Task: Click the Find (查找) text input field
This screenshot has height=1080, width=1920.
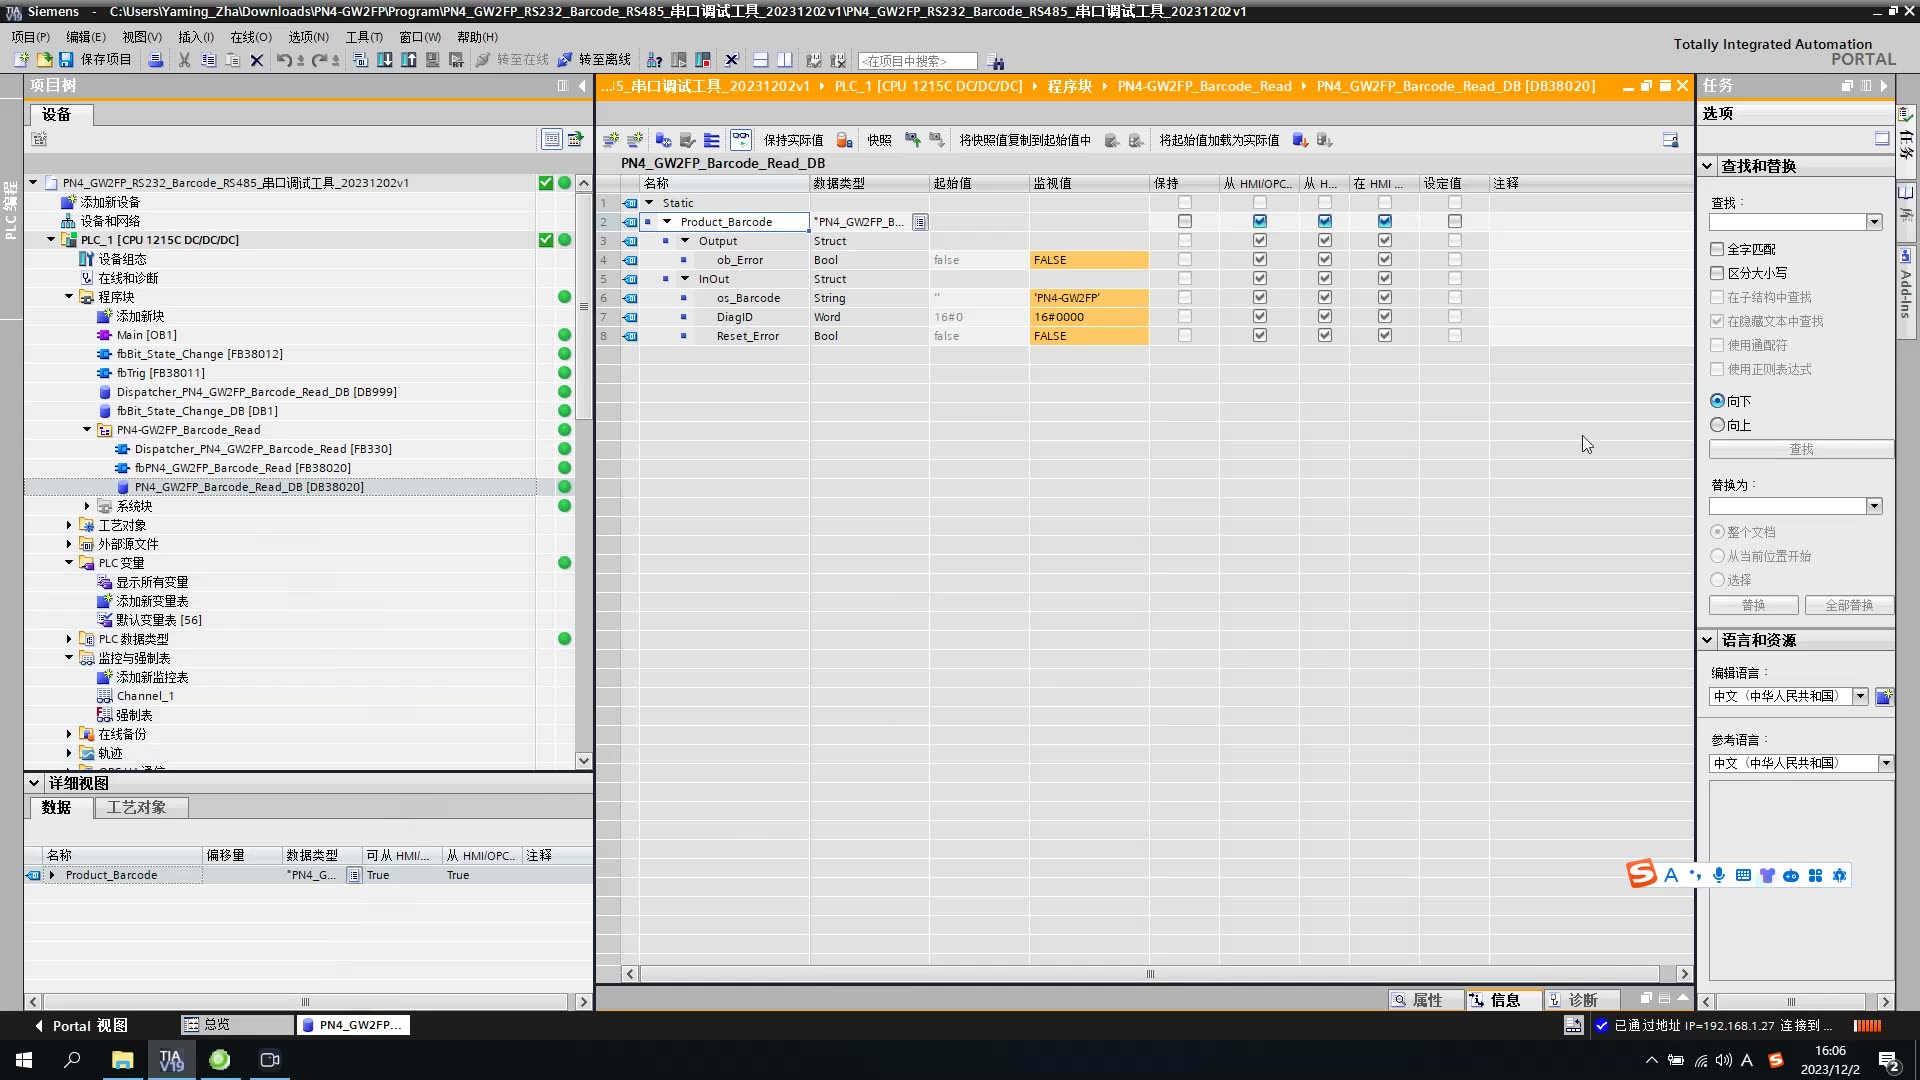Action: tap(1786, 222)
